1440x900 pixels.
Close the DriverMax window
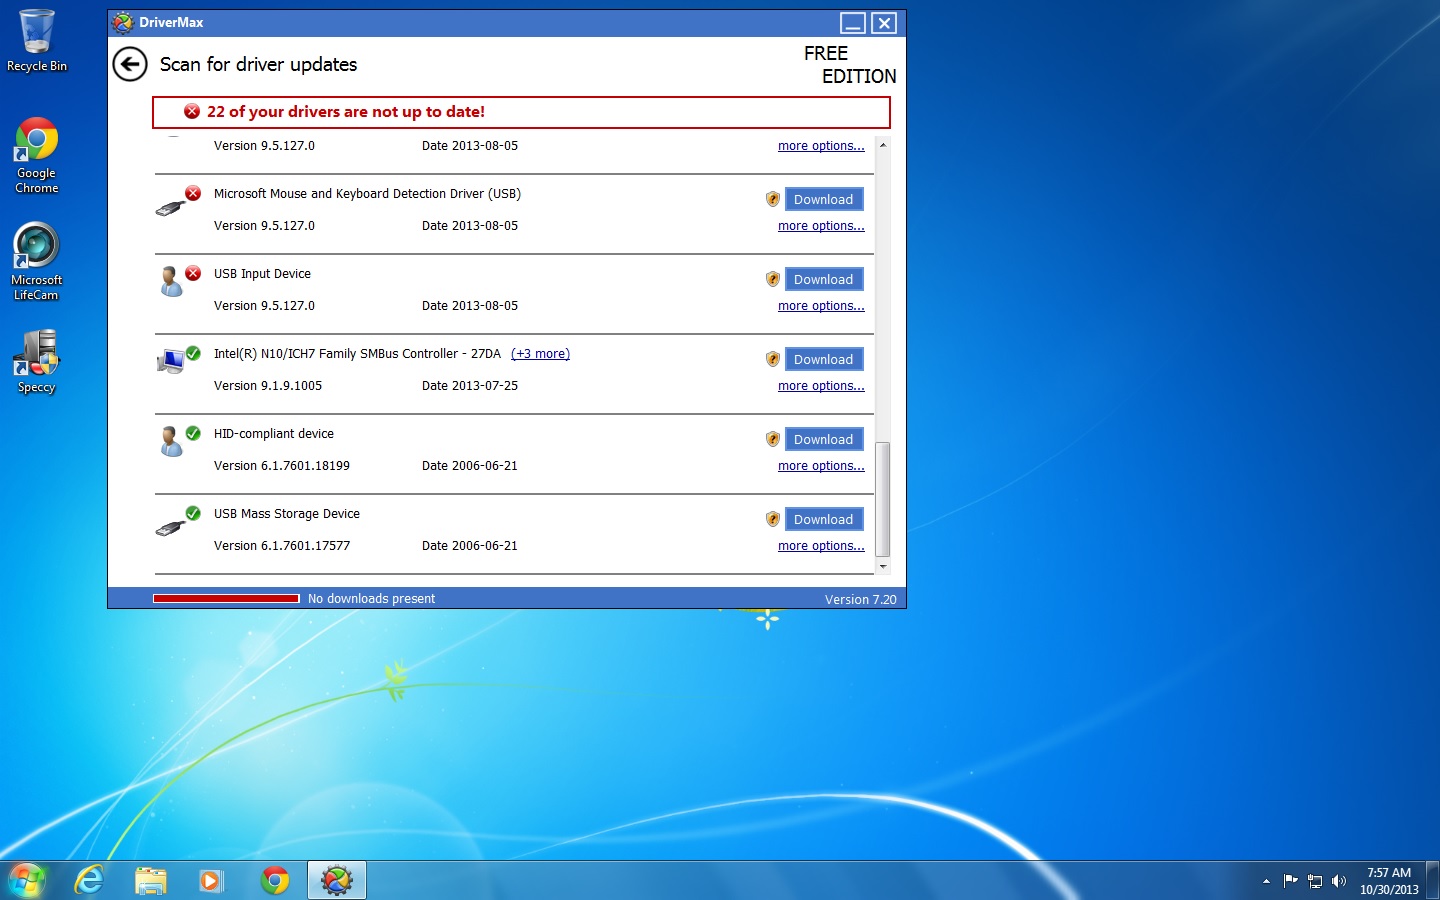tap(884, 23)
